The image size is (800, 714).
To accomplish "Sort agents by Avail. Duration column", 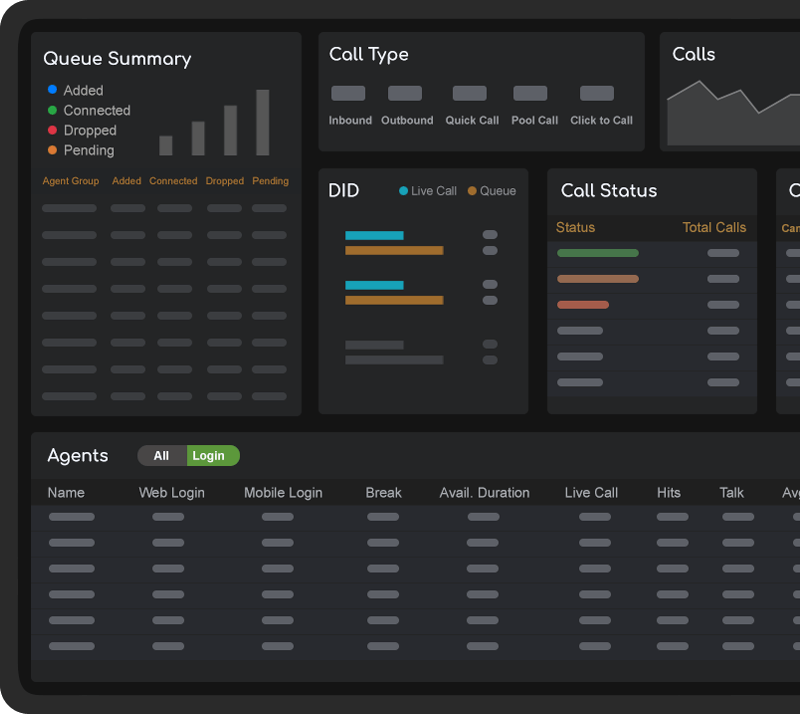I will coord(484,493).
